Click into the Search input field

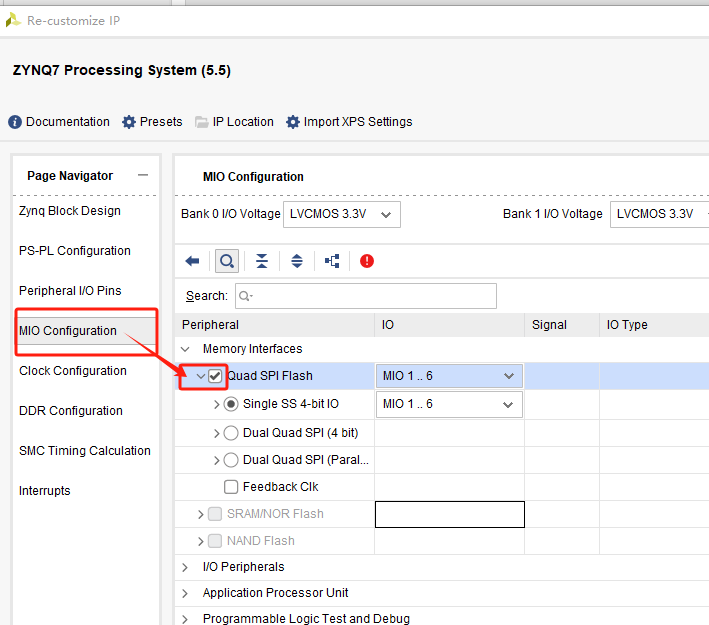(366, 296)
